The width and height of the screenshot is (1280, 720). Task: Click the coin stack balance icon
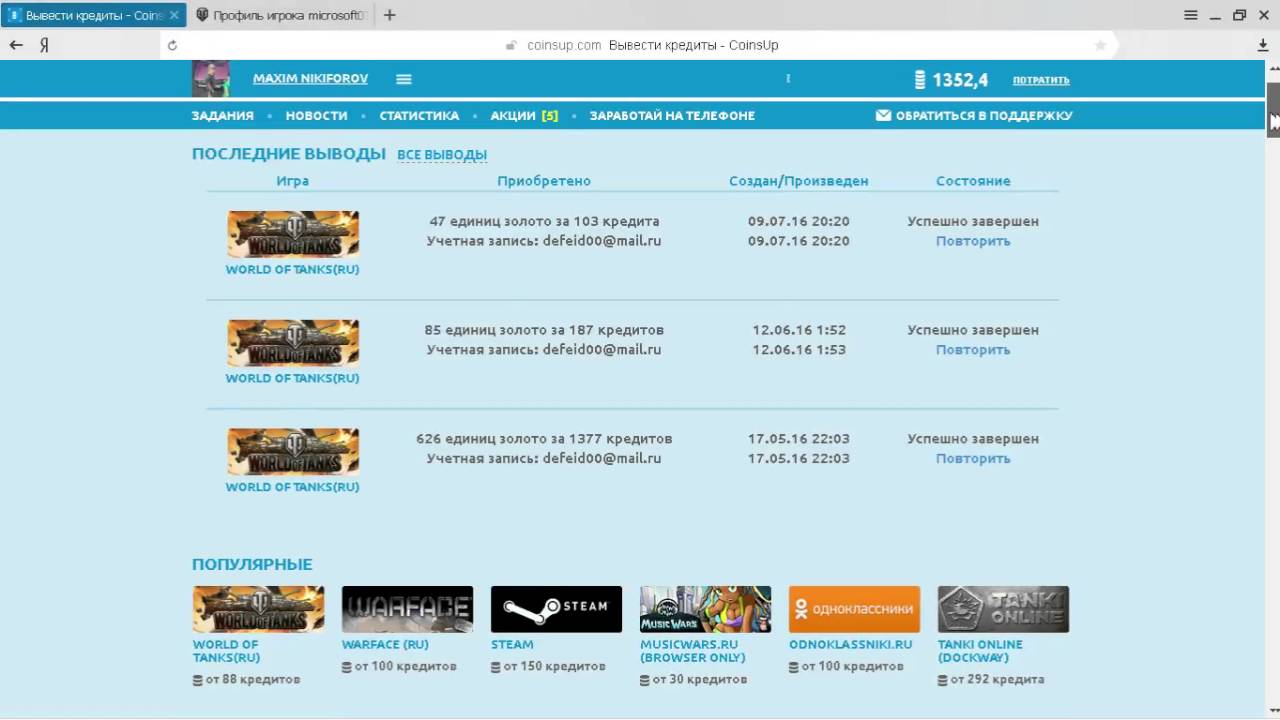tap(920, 80)
